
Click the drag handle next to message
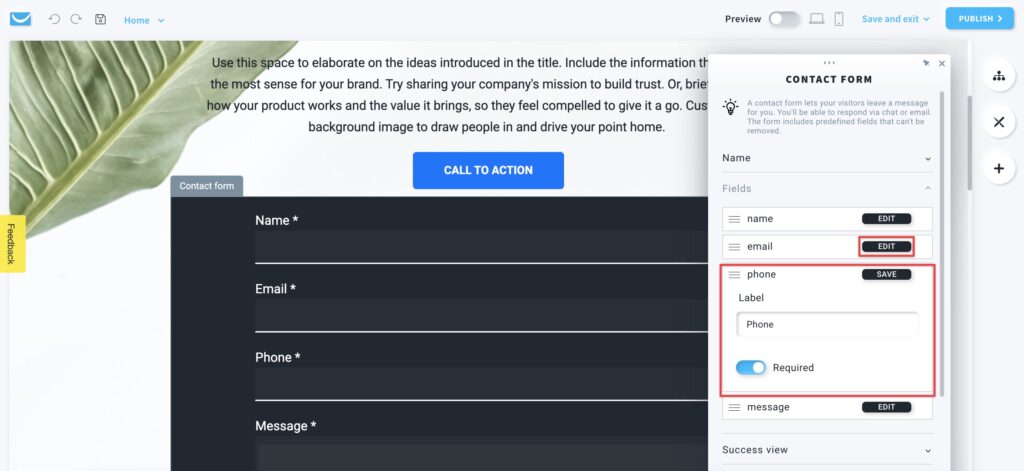[734, 407]
